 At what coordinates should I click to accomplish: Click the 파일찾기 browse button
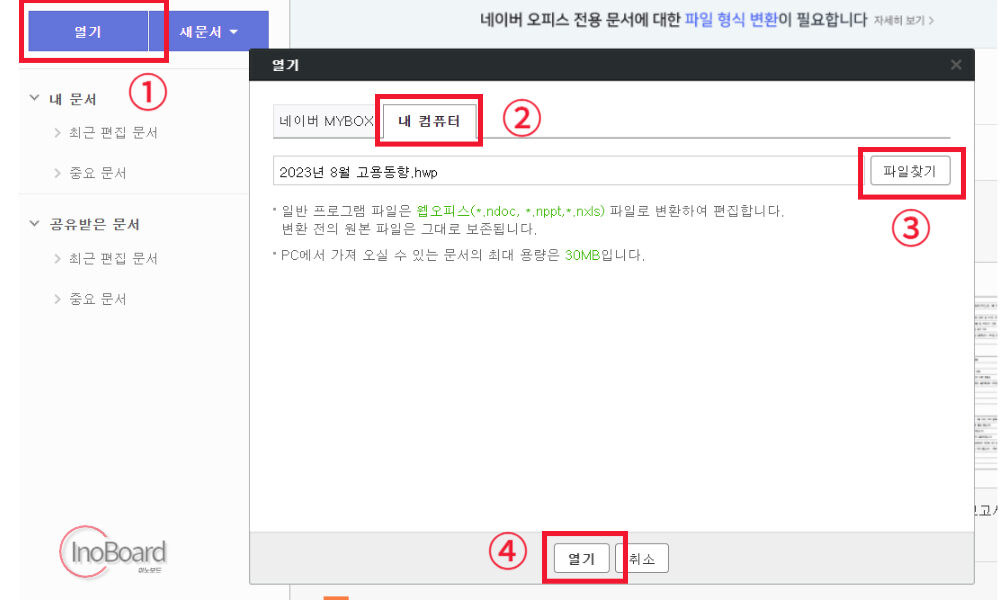click(910, 171)
